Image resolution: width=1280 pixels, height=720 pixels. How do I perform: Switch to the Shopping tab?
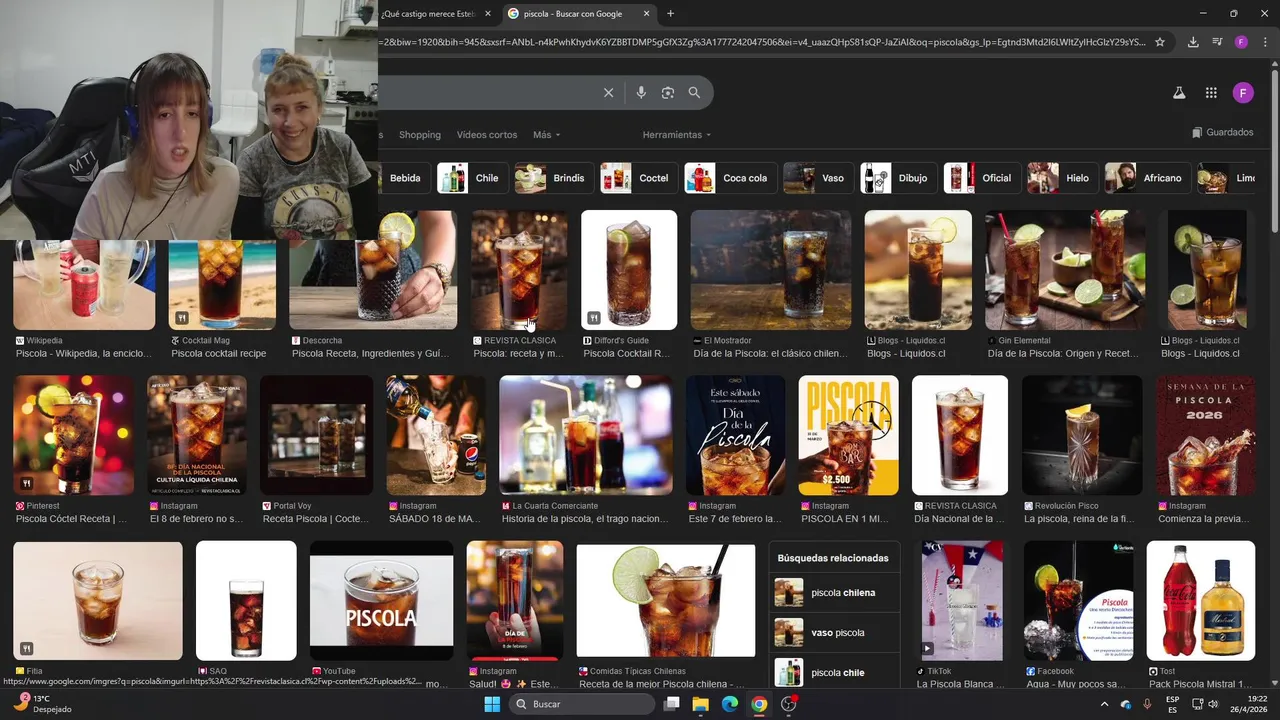pos(420,135)
